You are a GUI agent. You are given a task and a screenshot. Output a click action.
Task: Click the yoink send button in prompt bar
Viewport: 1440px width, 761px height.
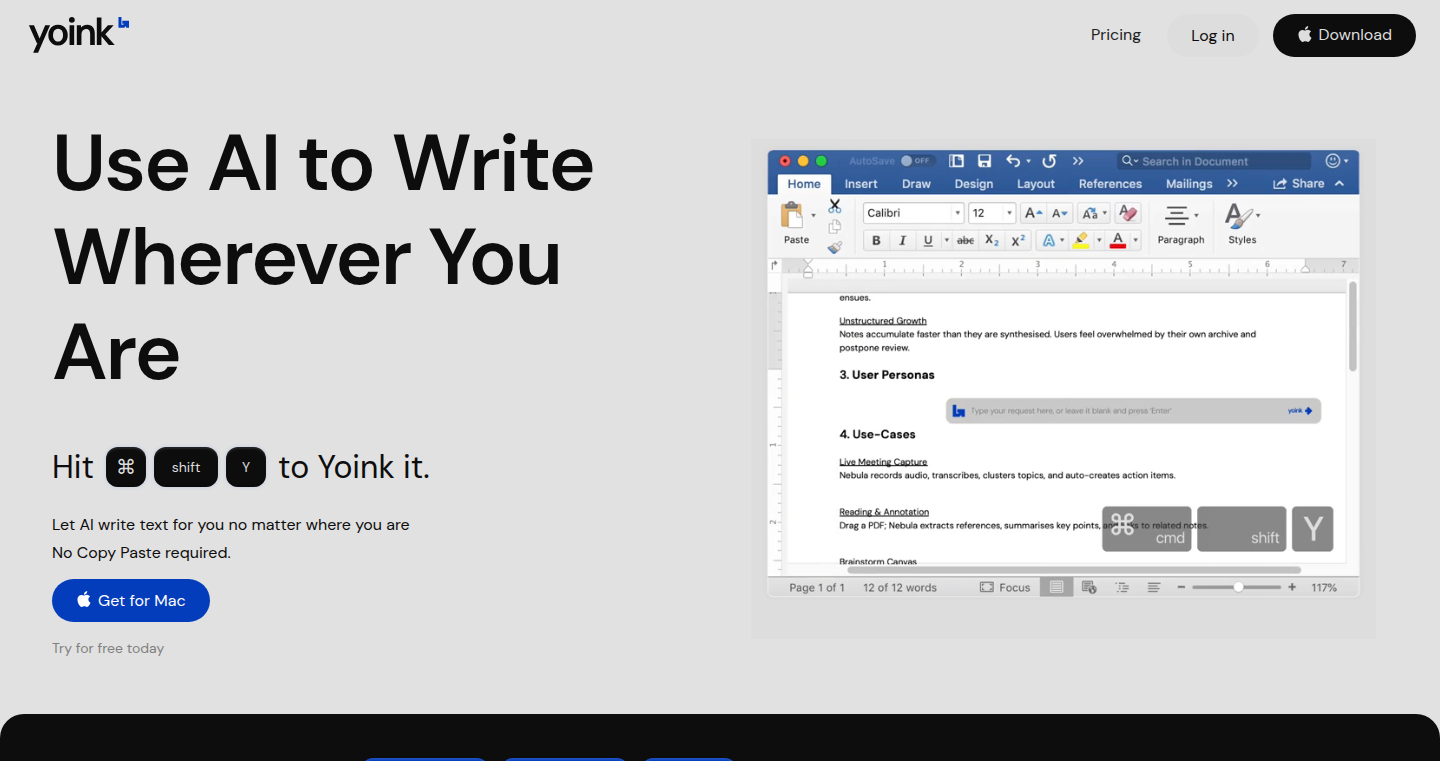(x=1300, y=410)
